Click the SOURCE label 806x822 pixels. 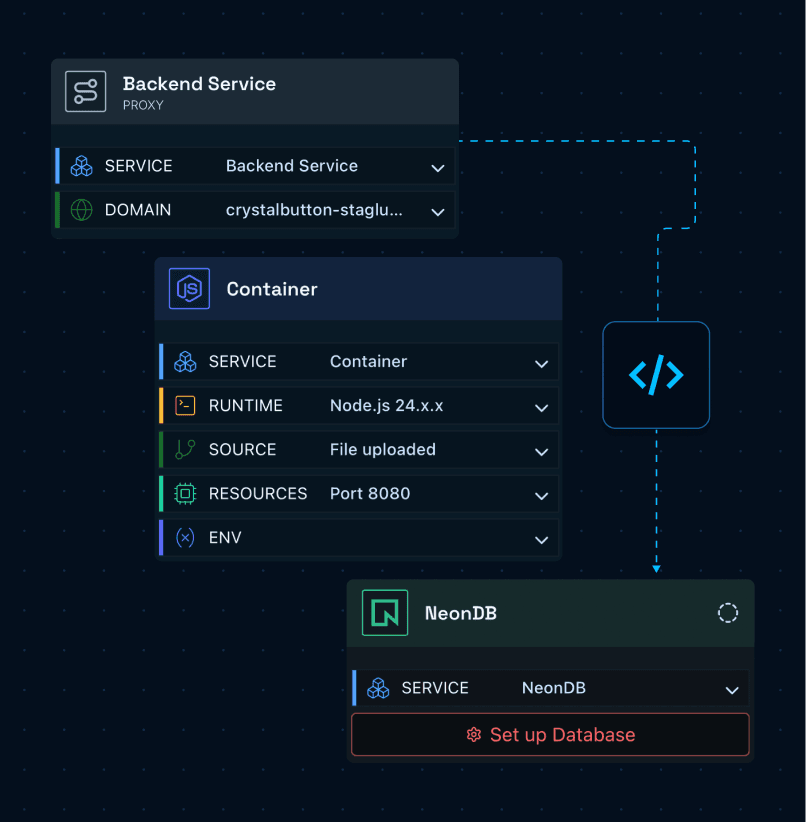pos(242,450)
